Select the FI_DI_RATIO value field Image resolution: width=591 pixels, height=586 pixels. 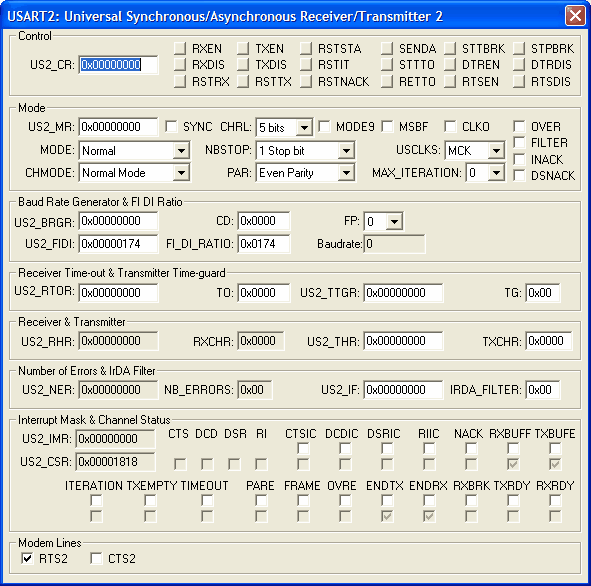coord(264,244)
